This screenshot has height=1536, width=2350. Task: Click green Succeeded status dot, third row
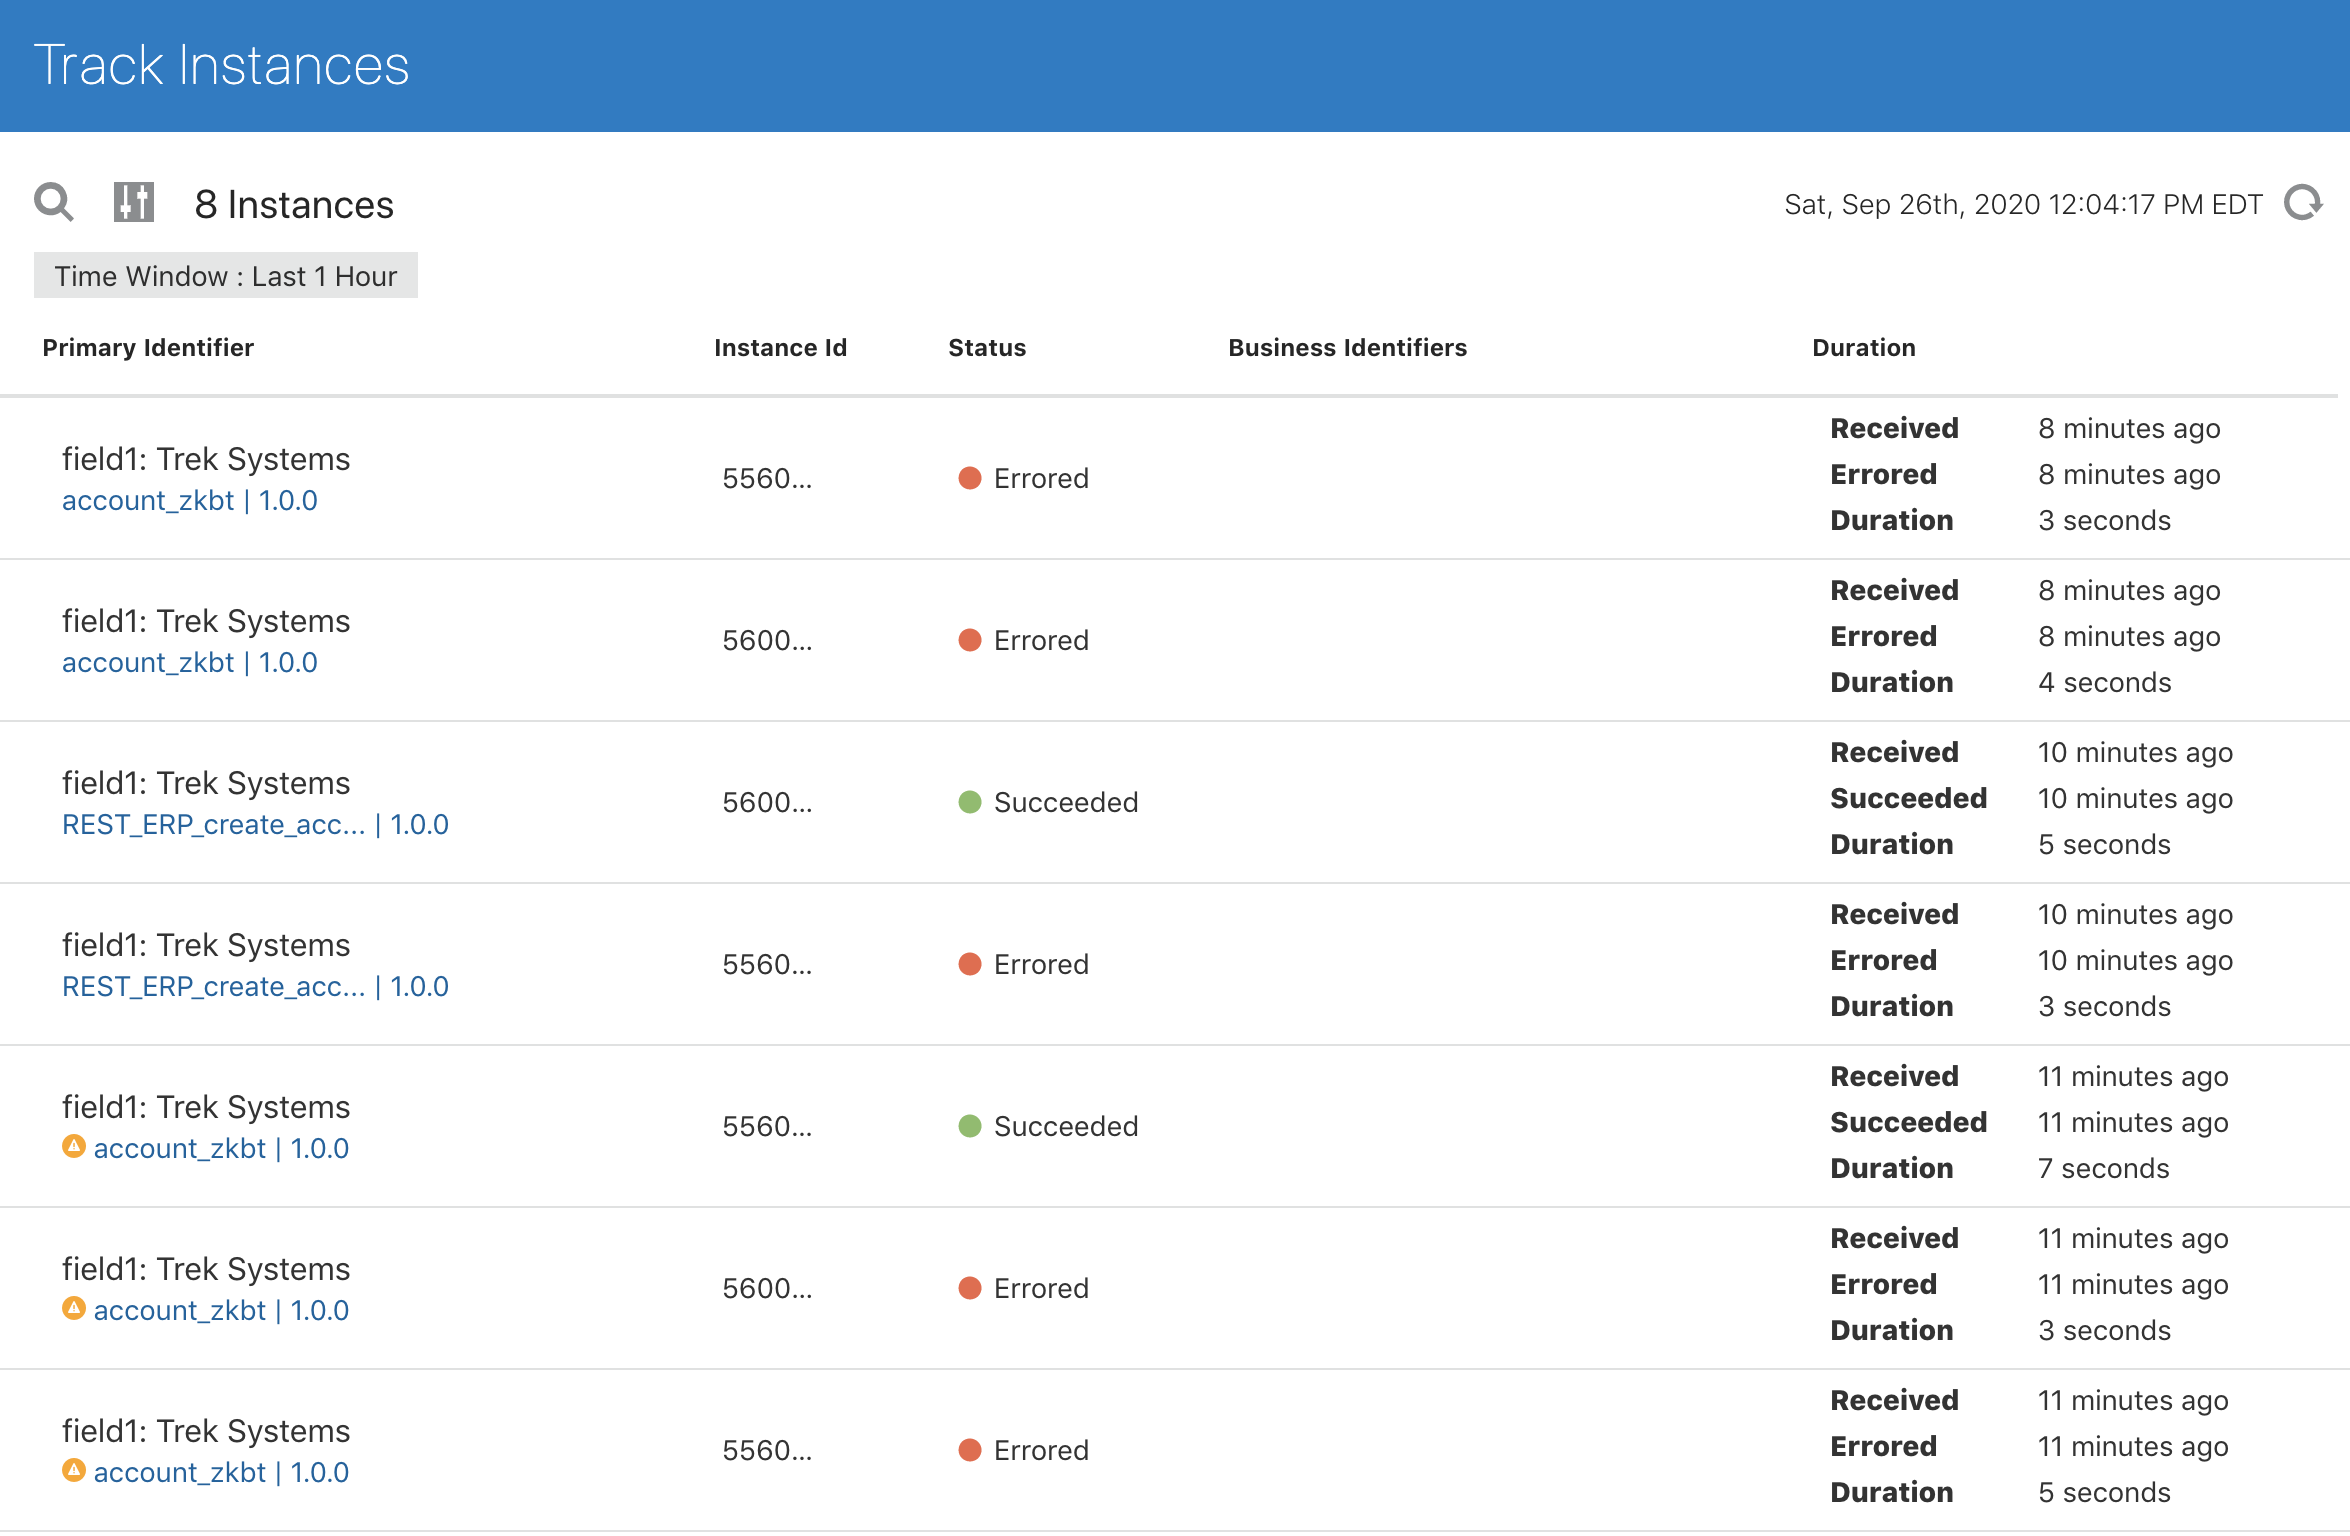pos(969,802)
